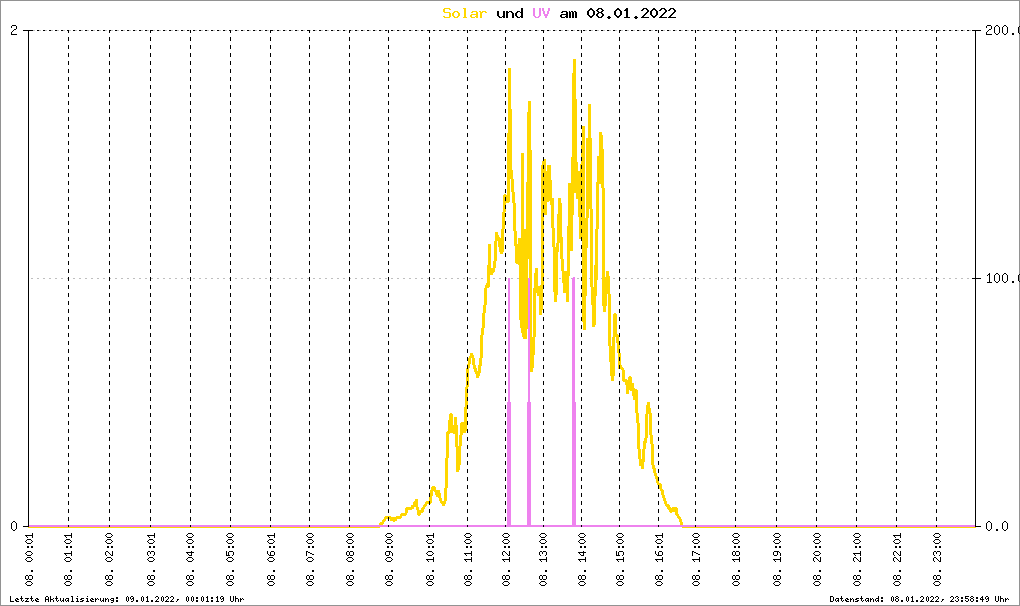Screen dimensions: 1020x606
Task: Click the 0.0 label on the right axis
Action: (998, 526)
